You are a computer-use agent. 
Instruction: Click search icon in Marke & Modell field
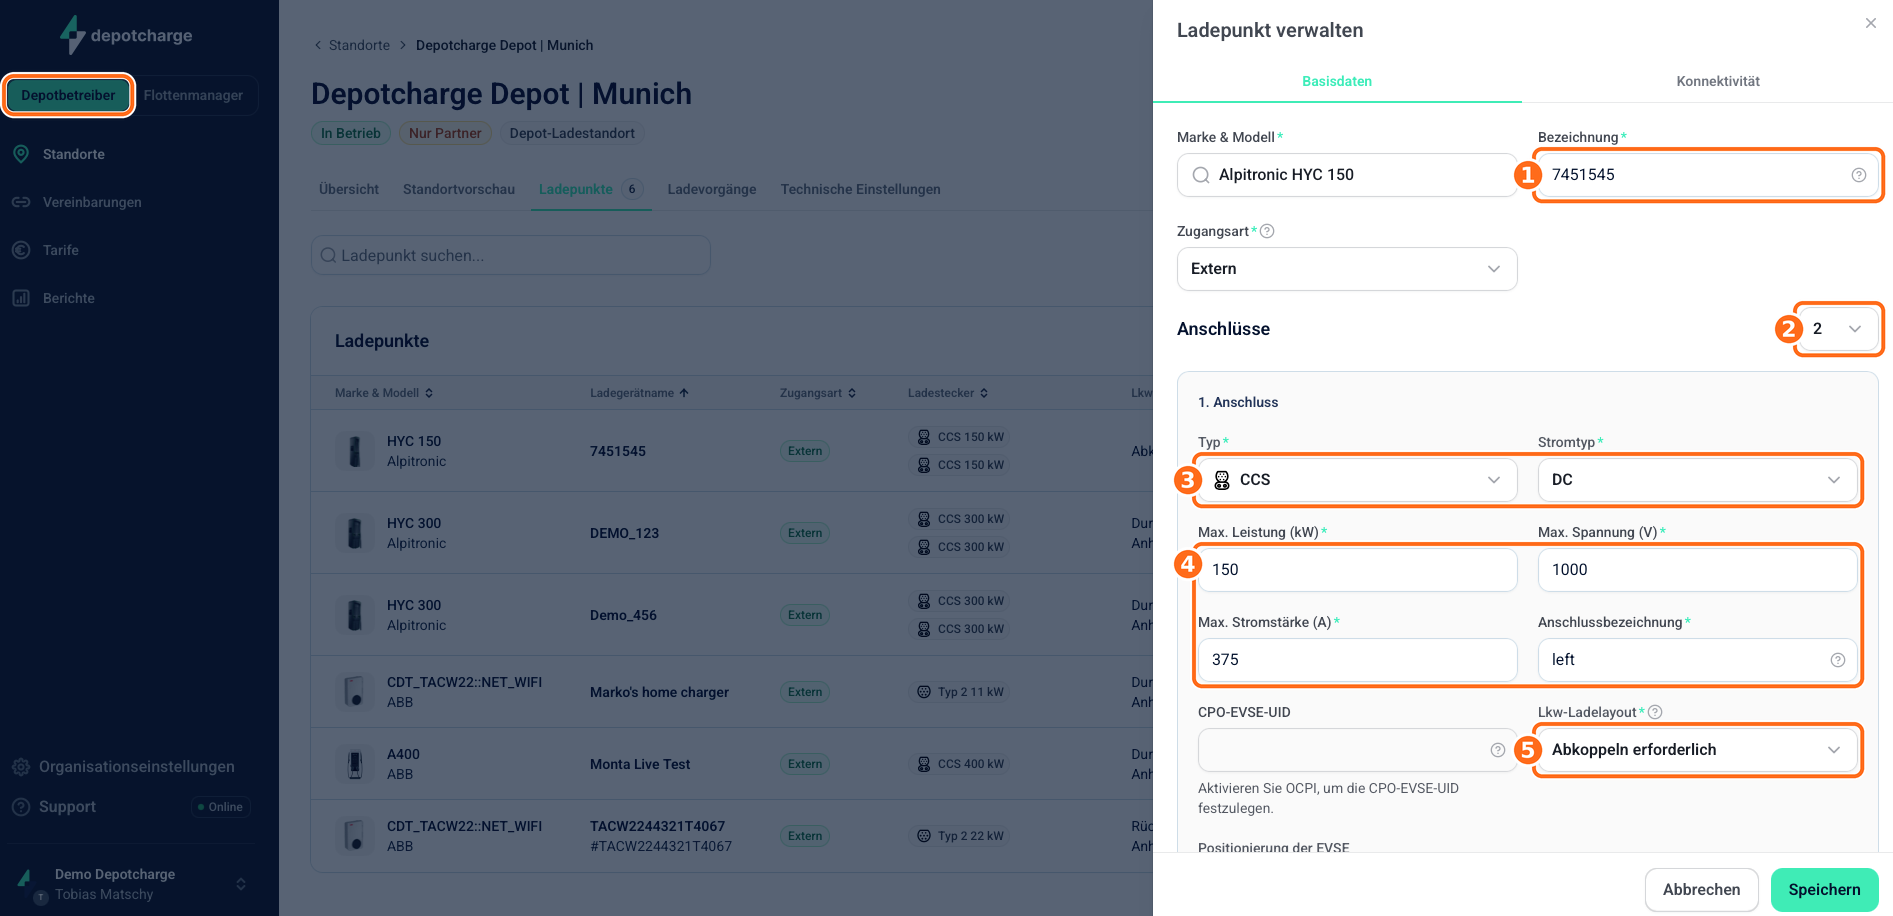point(1201,175)
